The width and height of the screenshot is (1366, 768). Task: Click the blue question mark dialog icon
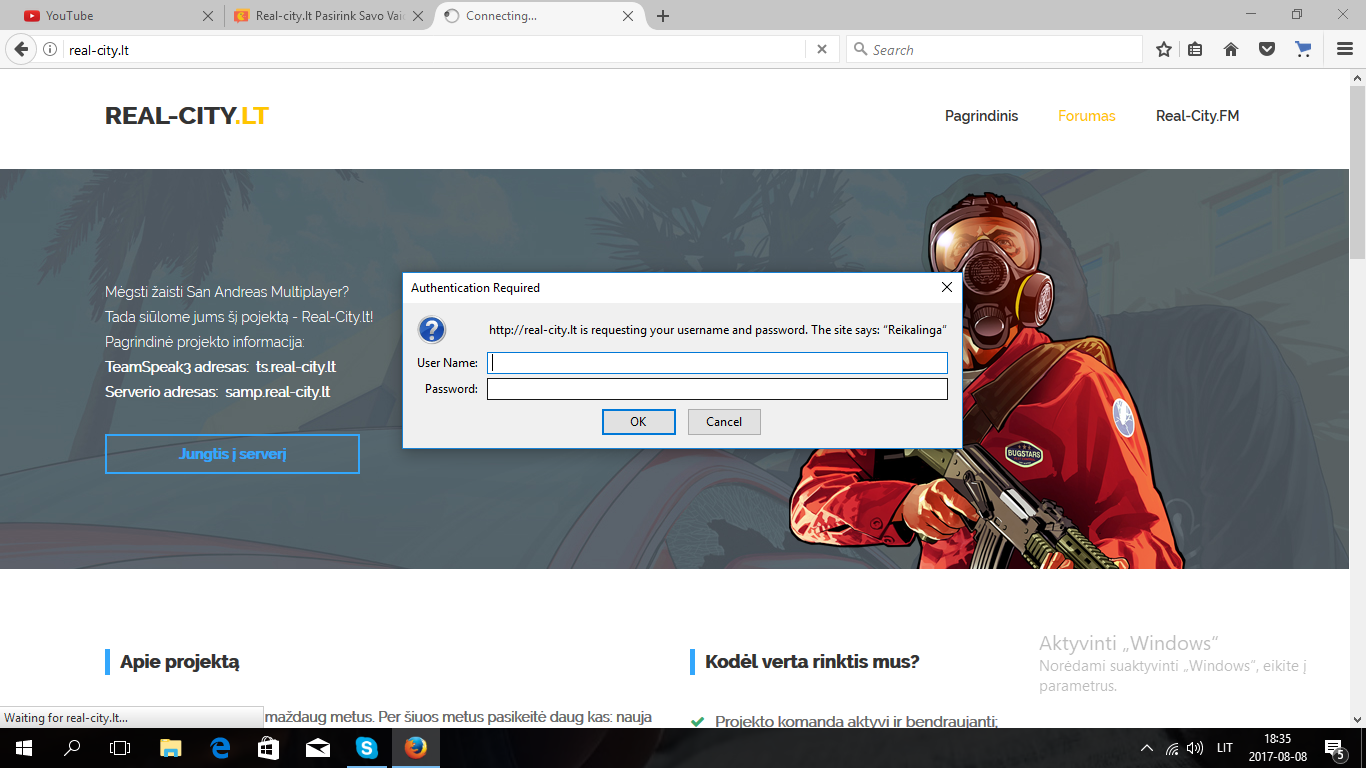[431, 330]
